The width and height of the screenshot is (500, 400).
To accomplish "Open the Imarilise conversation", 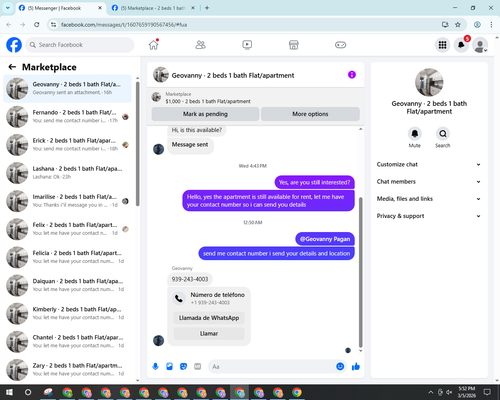I will 67,201.
